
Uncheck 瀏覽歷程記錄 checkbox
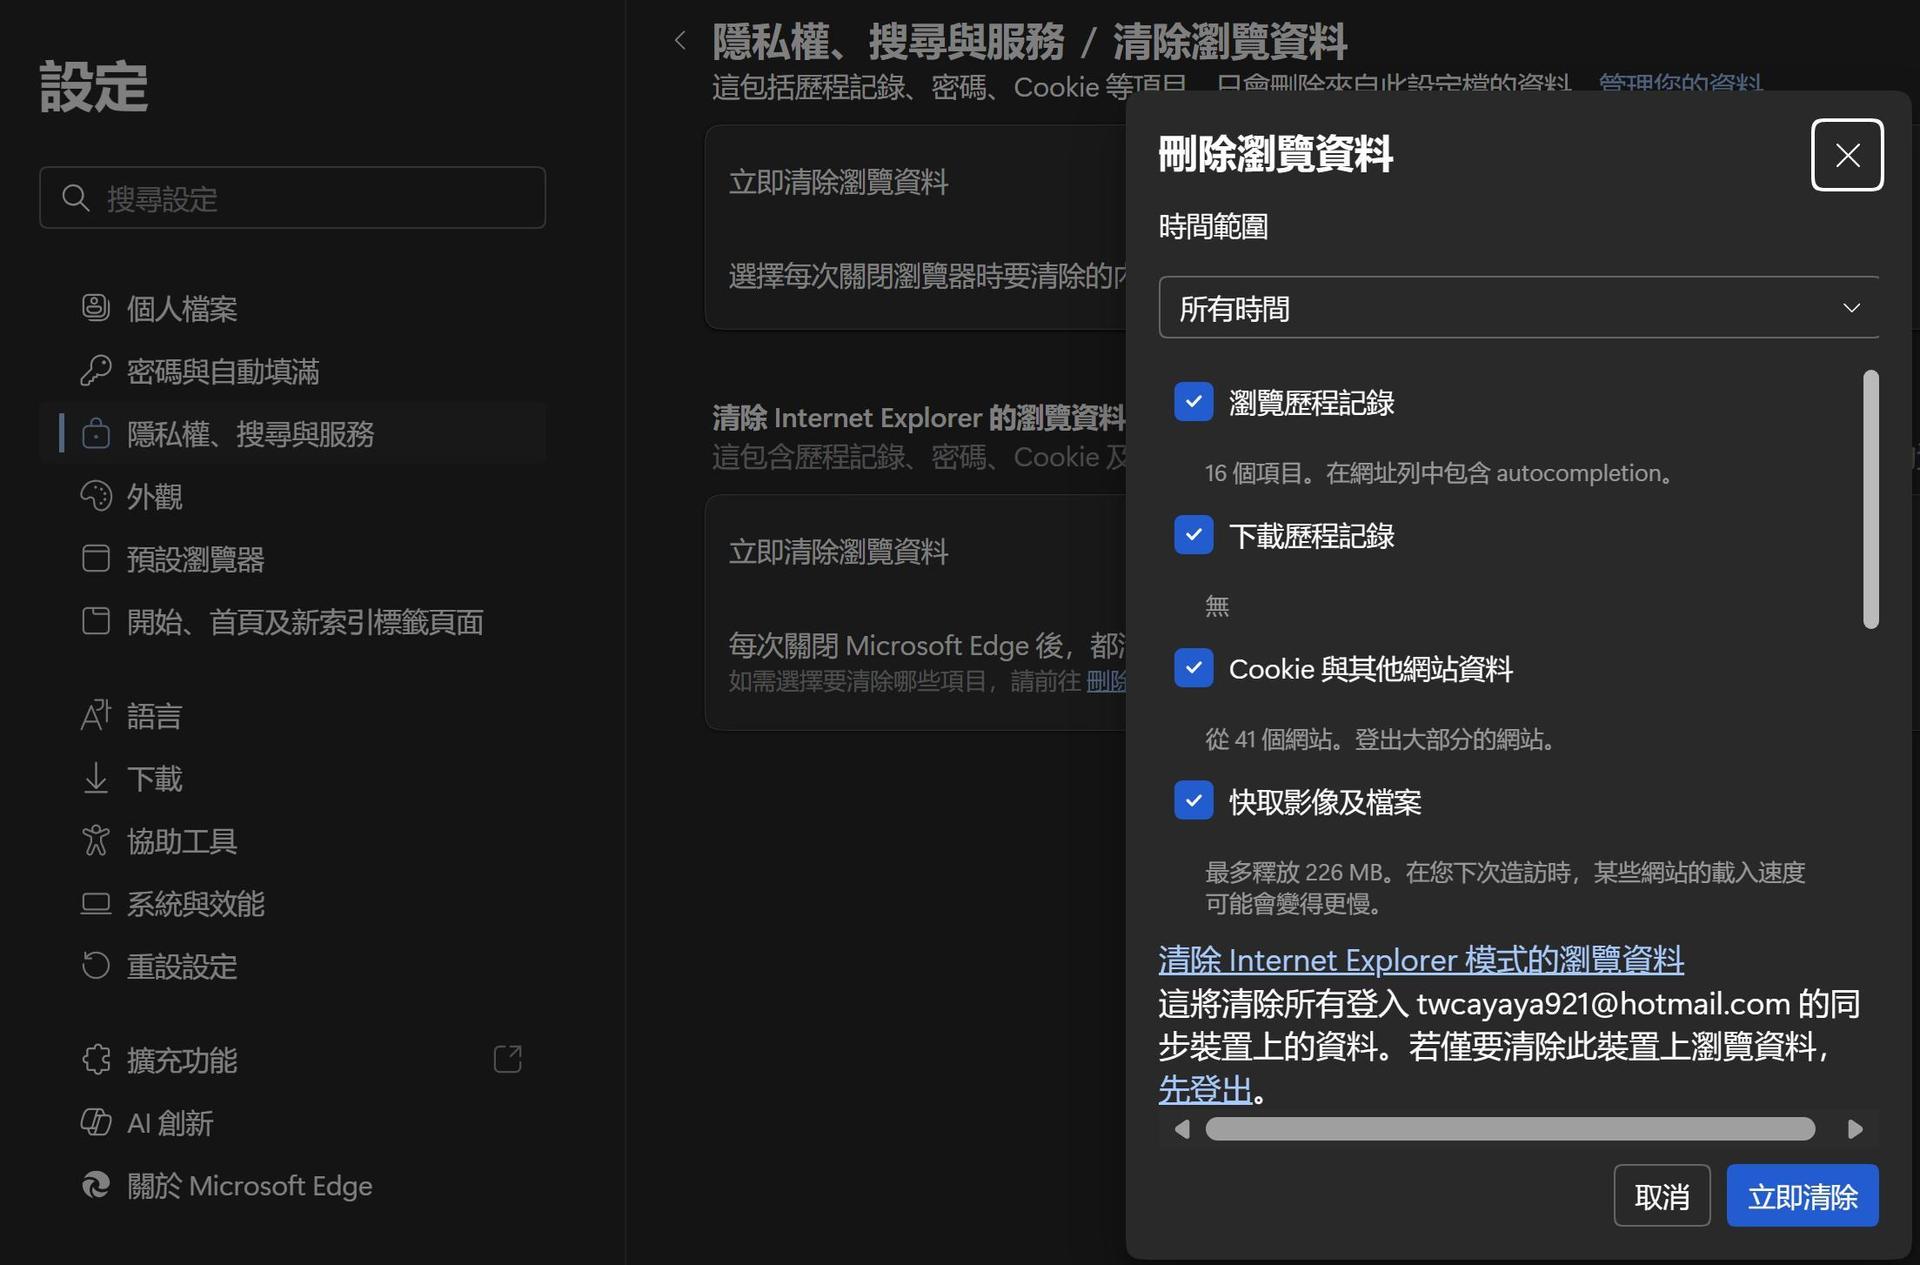1193,402
